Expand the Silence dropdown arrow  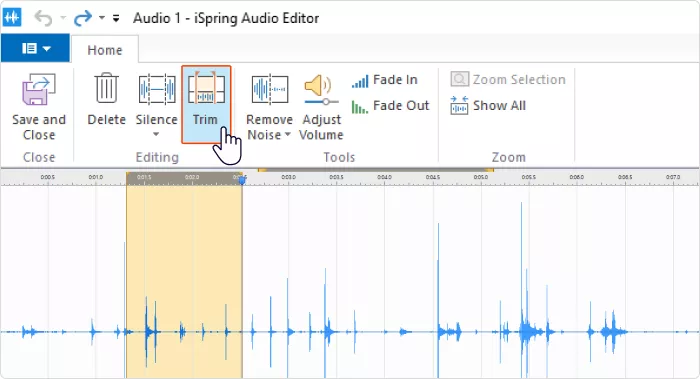coord(156,134)
